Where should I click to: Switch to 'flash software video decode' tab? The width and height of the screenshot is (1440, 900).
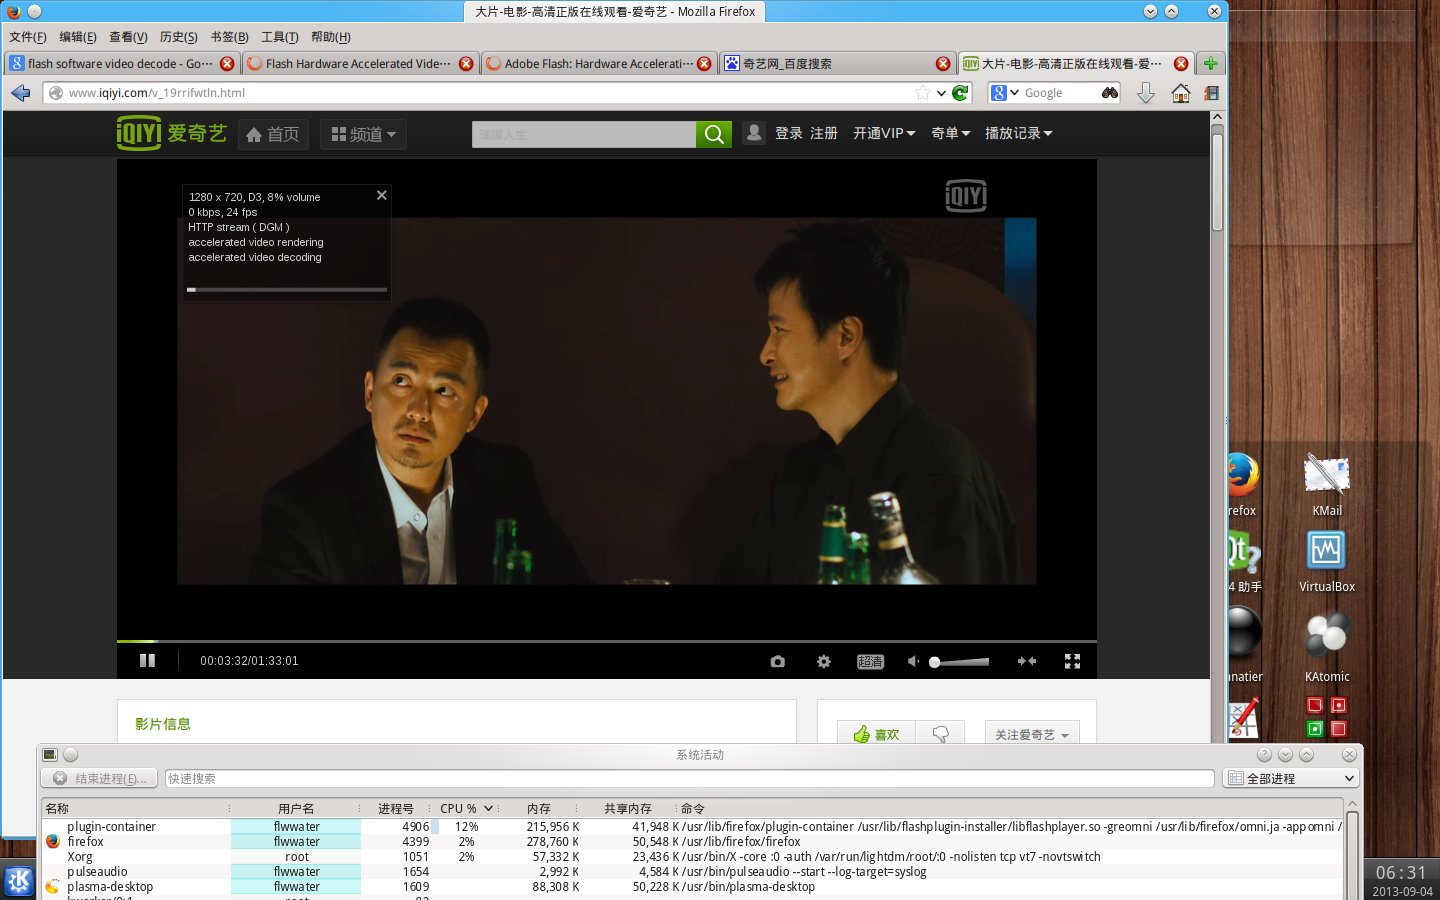tap(122, 63)
